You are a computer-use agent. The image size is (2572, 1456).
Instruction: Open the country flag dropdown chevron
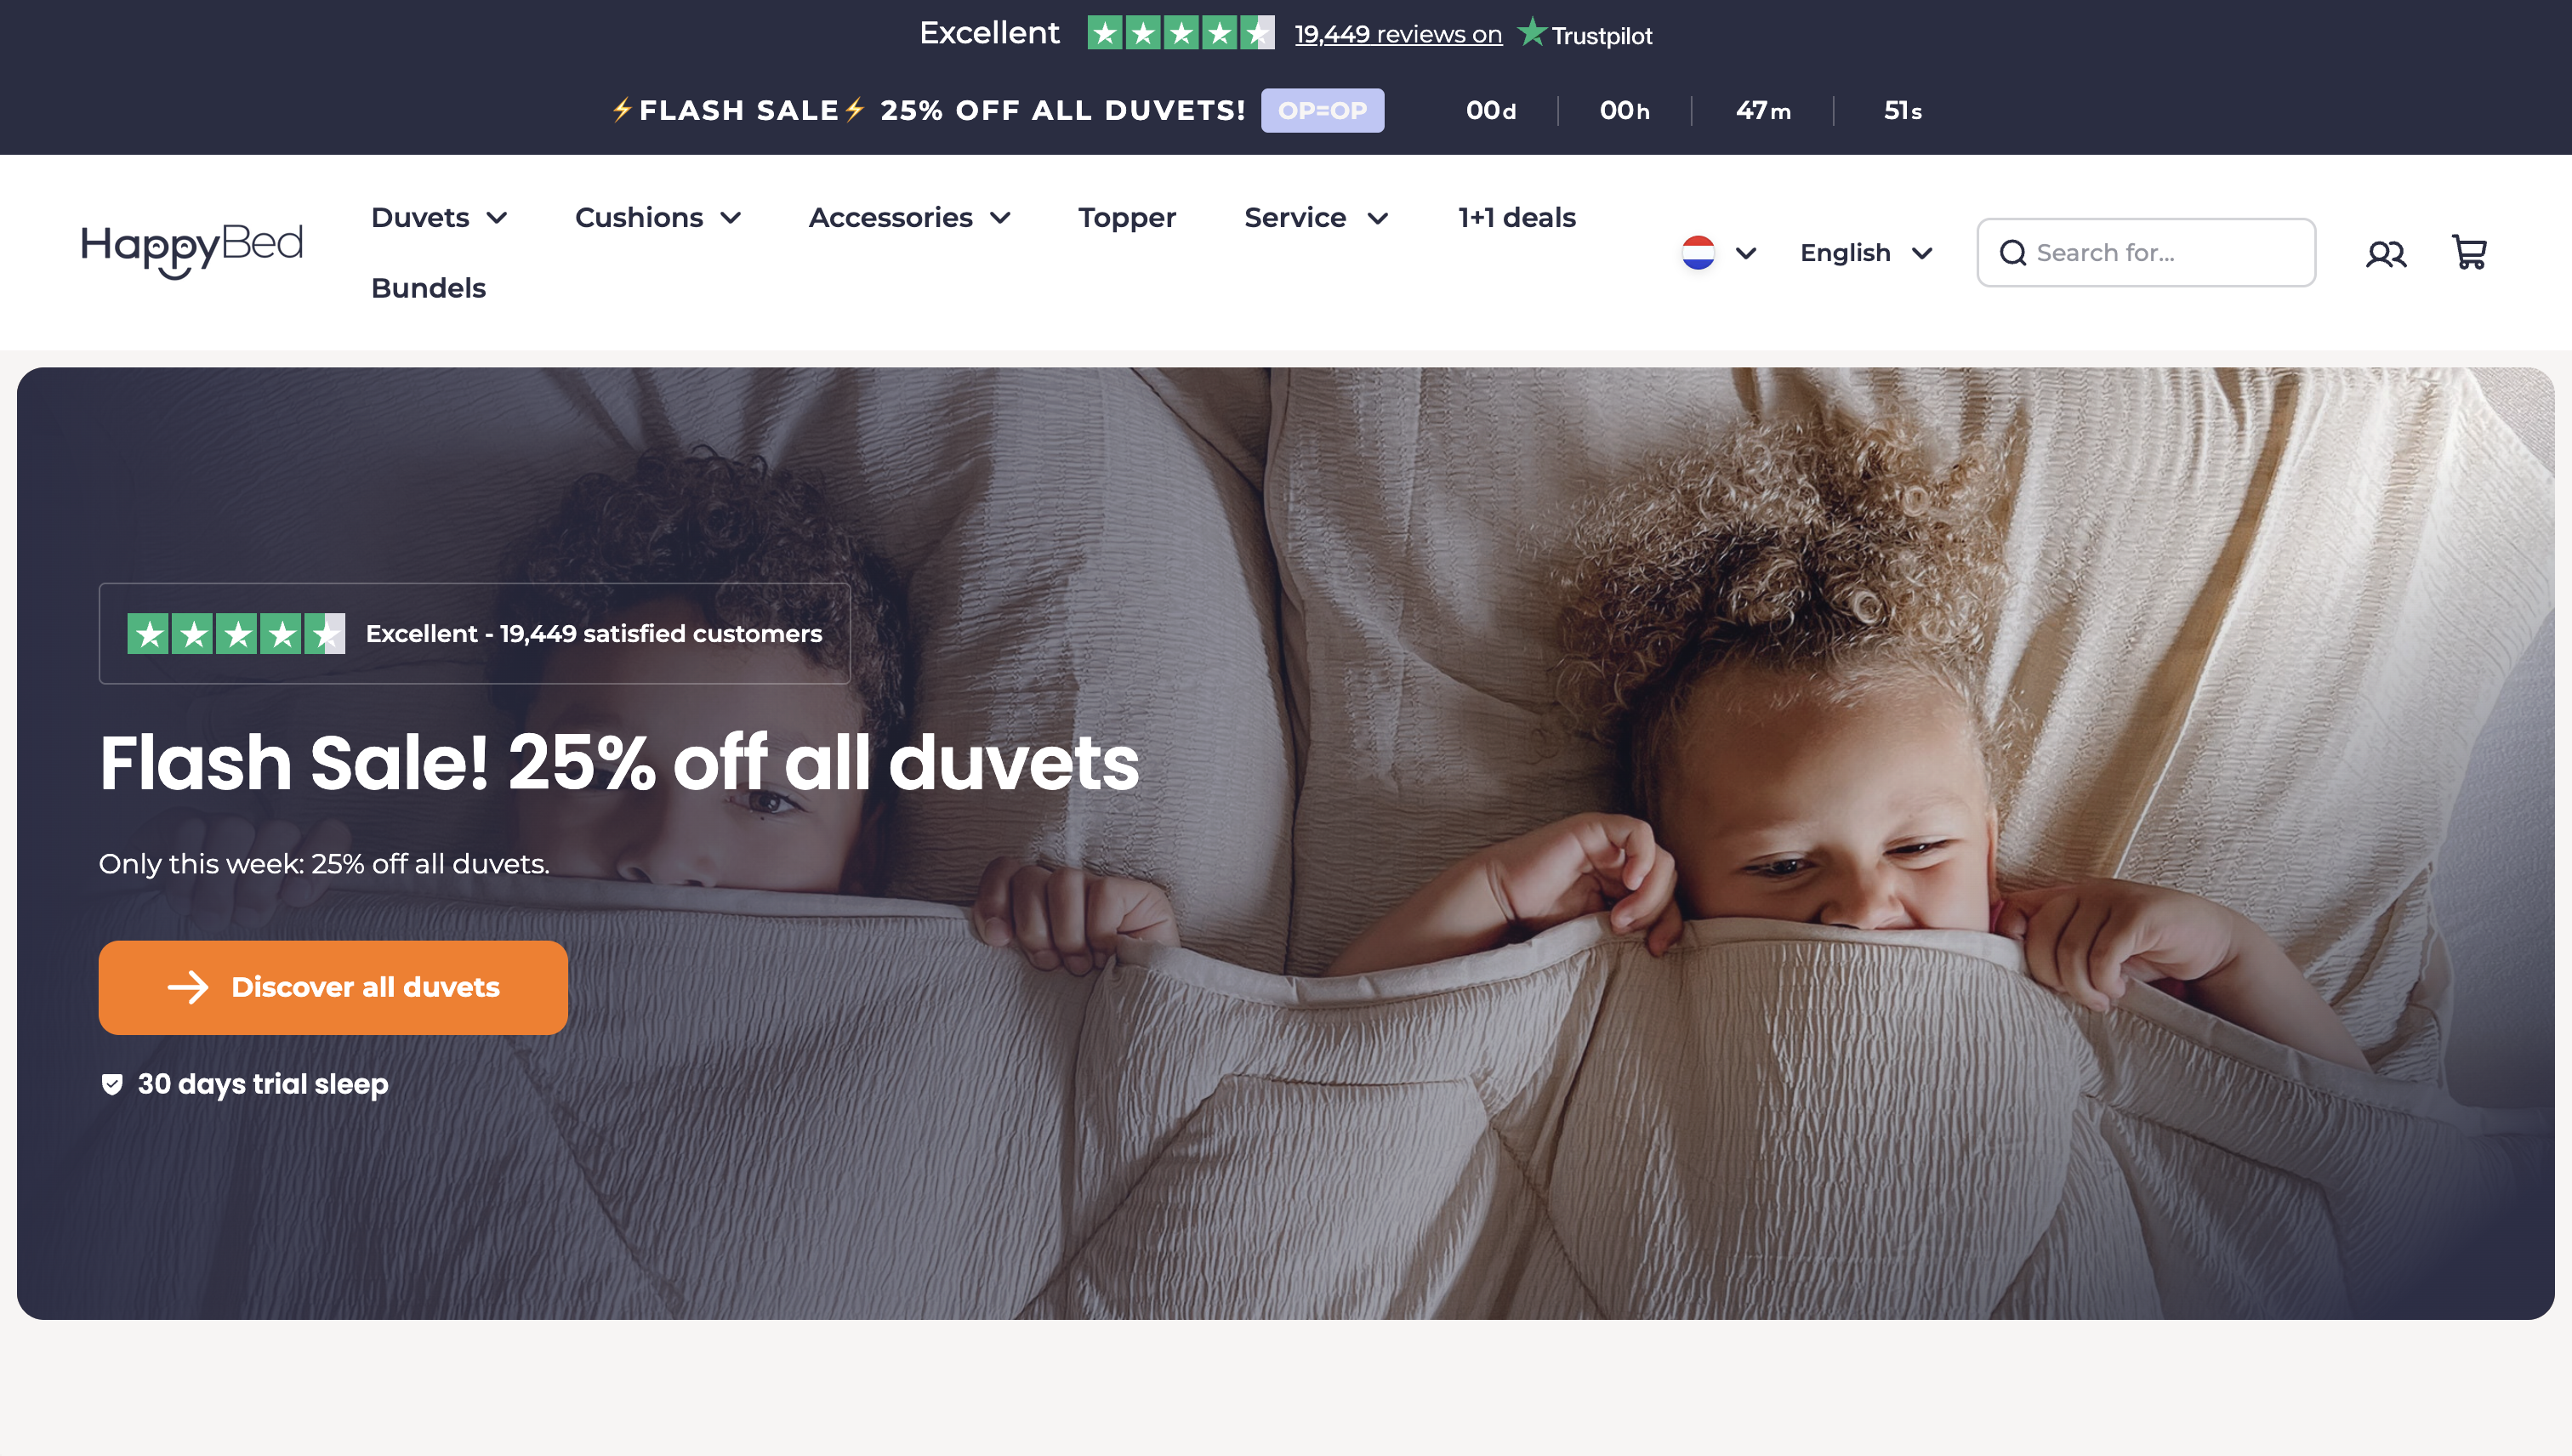(1746, 254)
